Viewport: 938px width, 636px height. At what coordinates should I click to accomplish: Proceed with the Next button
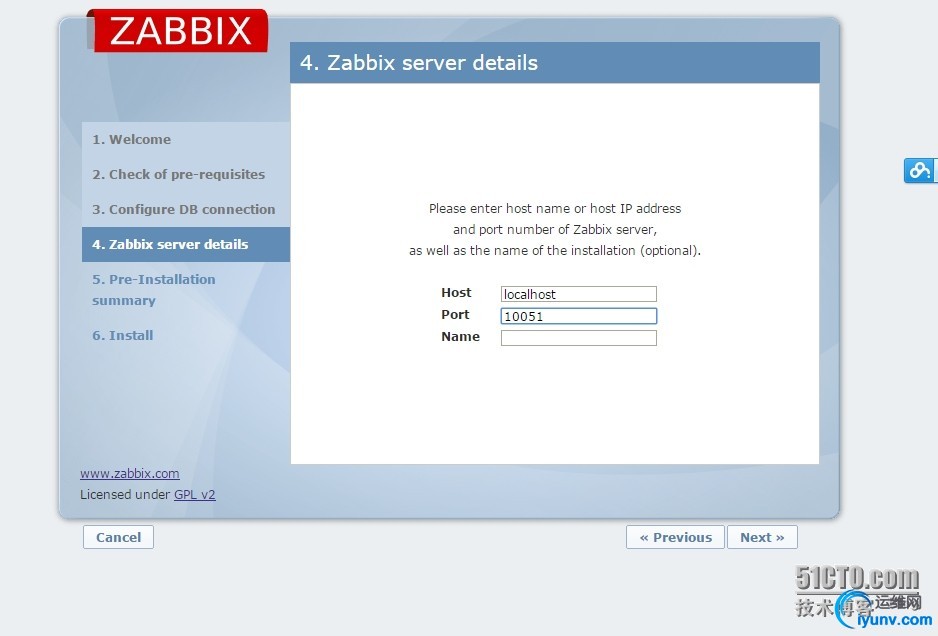point(762,537)
